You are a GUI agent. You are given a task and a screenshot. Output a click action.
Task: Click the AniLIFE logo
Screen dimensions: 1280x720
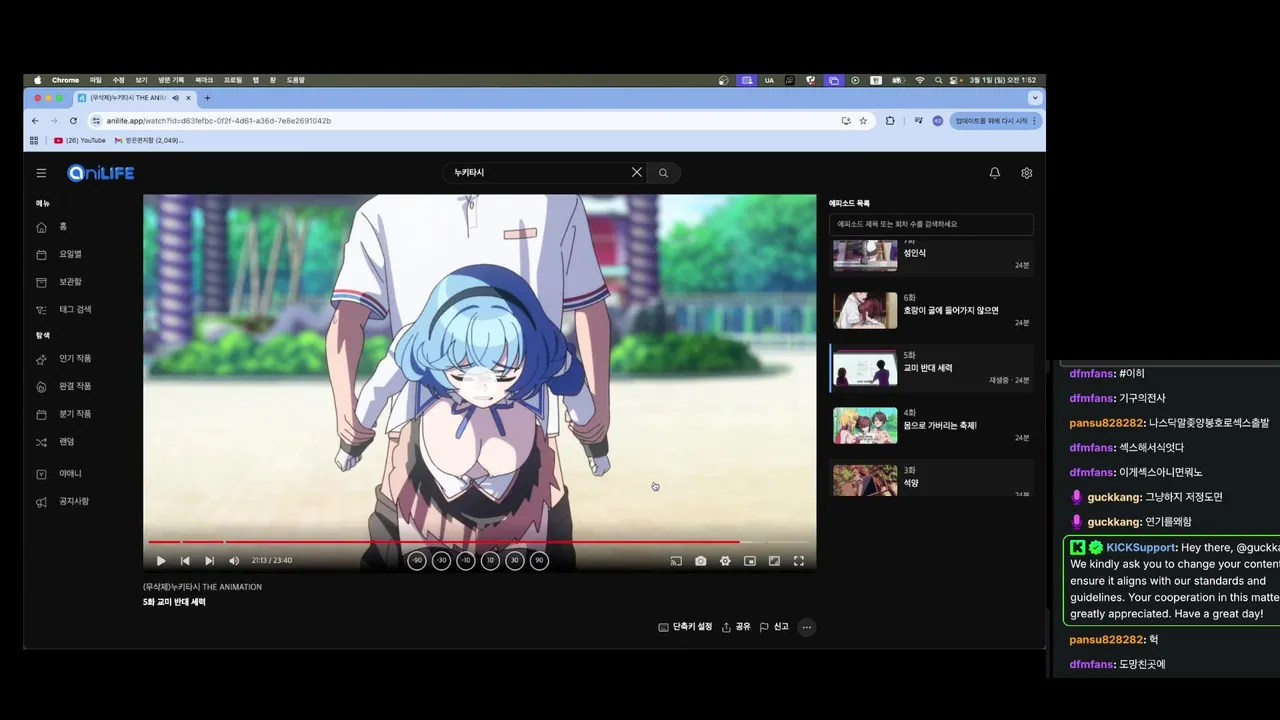[100, 173]
